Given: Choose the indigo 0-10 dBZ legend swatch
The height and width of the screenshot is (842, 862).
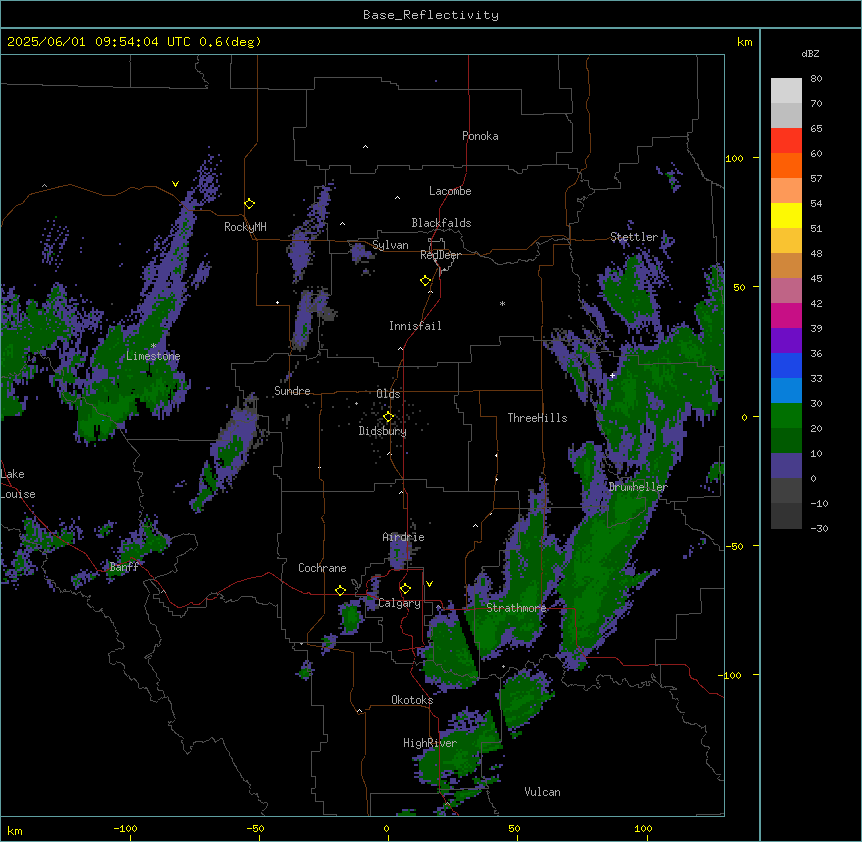Looking at the screenshot, I should pyautogui.click(x=786, y=466).
